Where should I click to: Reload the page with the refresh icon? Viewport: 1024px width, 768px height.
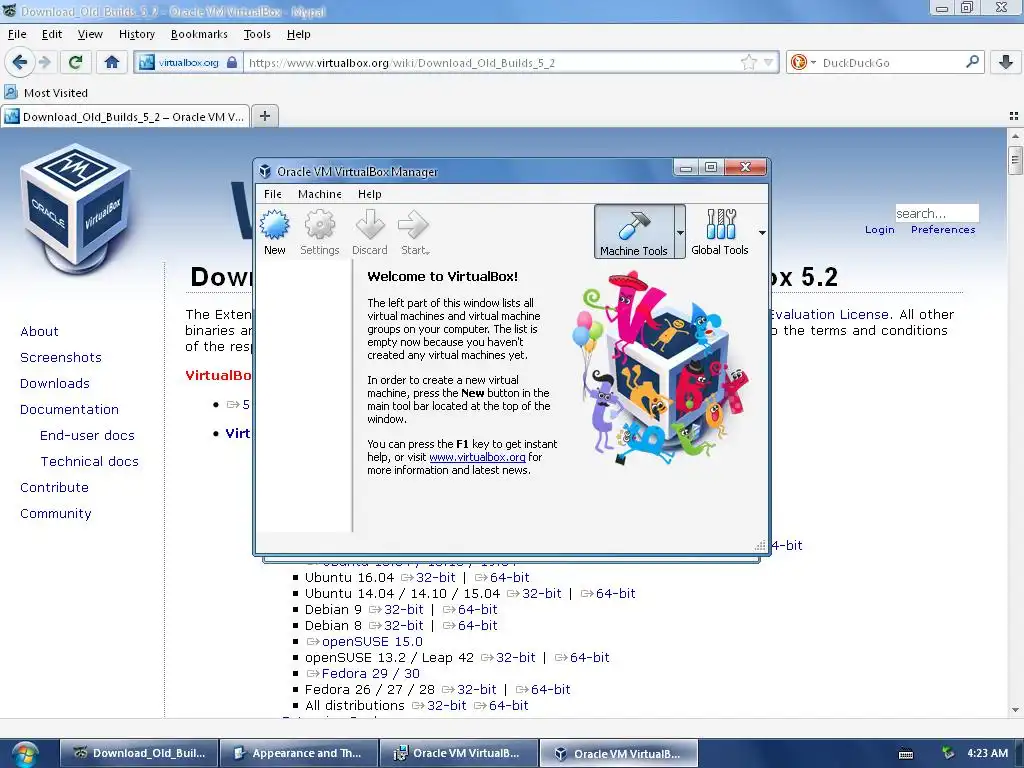tap(75, 62)
